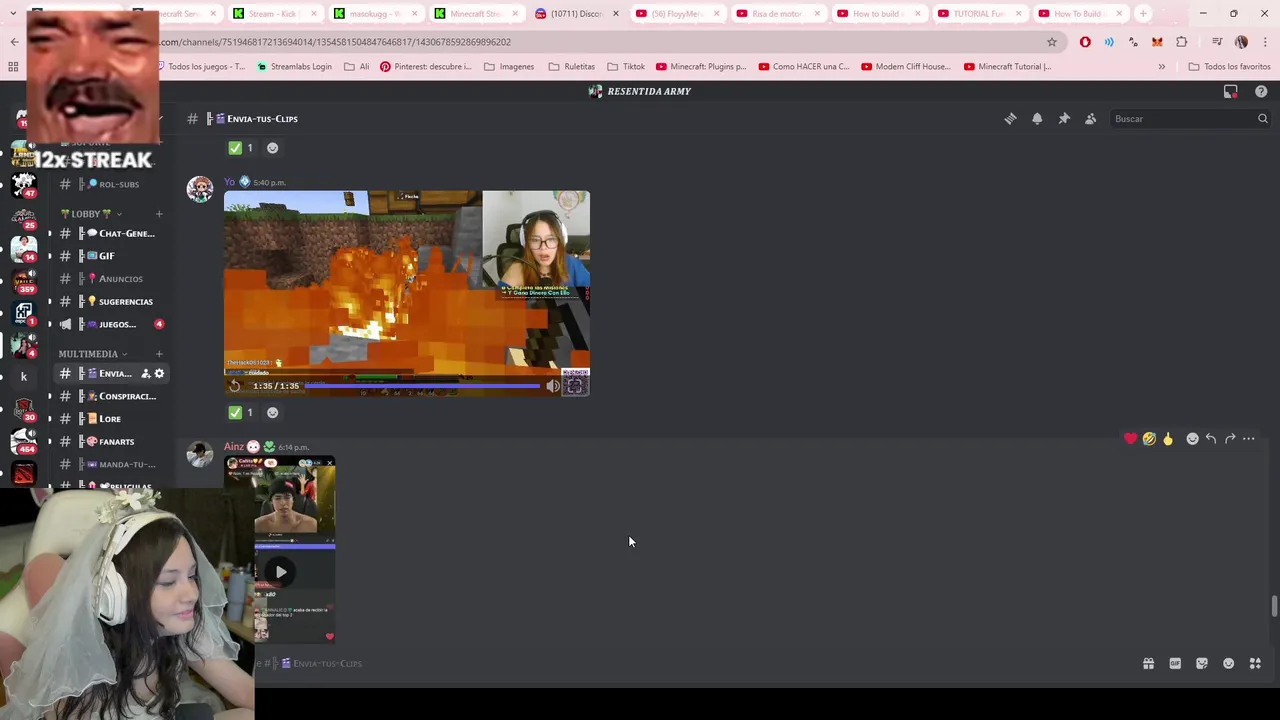The image size is (1280, 720).
Task: Open emoji picker in message bar
Action: (1229, 663)
